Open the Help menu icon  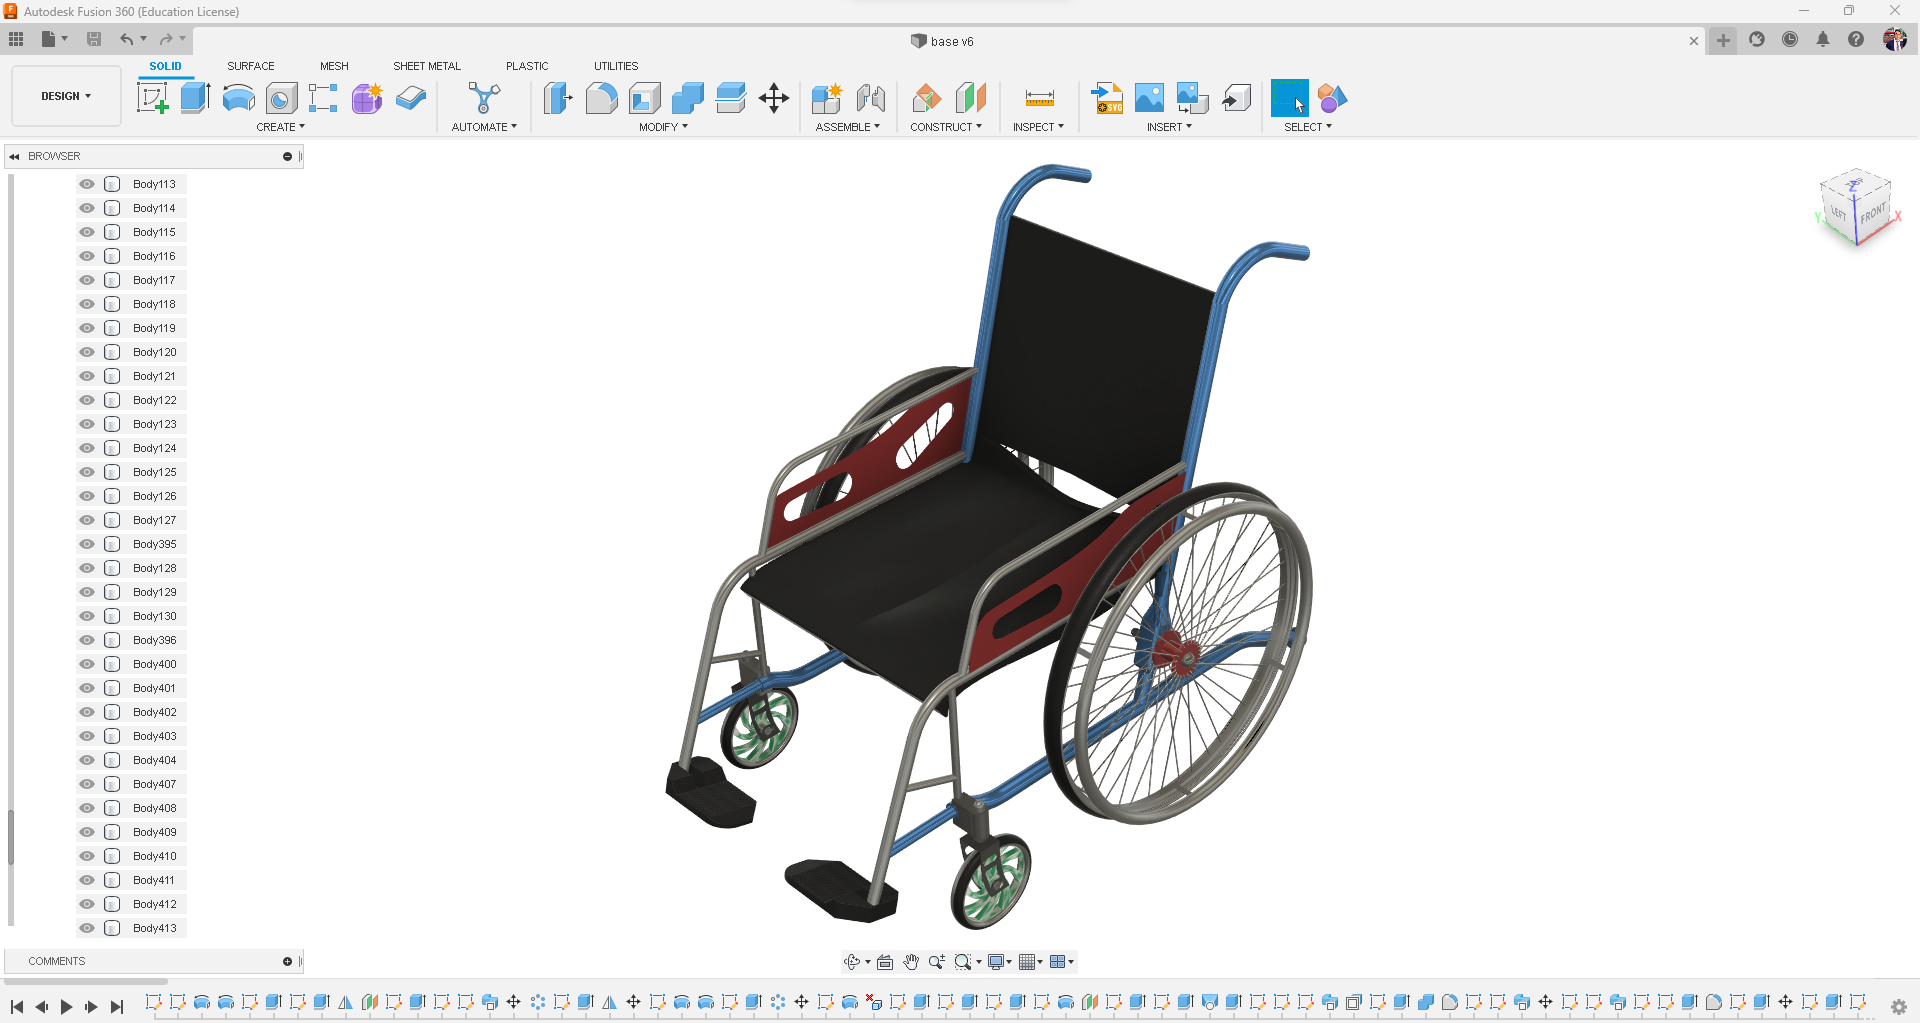(1856, 40)
